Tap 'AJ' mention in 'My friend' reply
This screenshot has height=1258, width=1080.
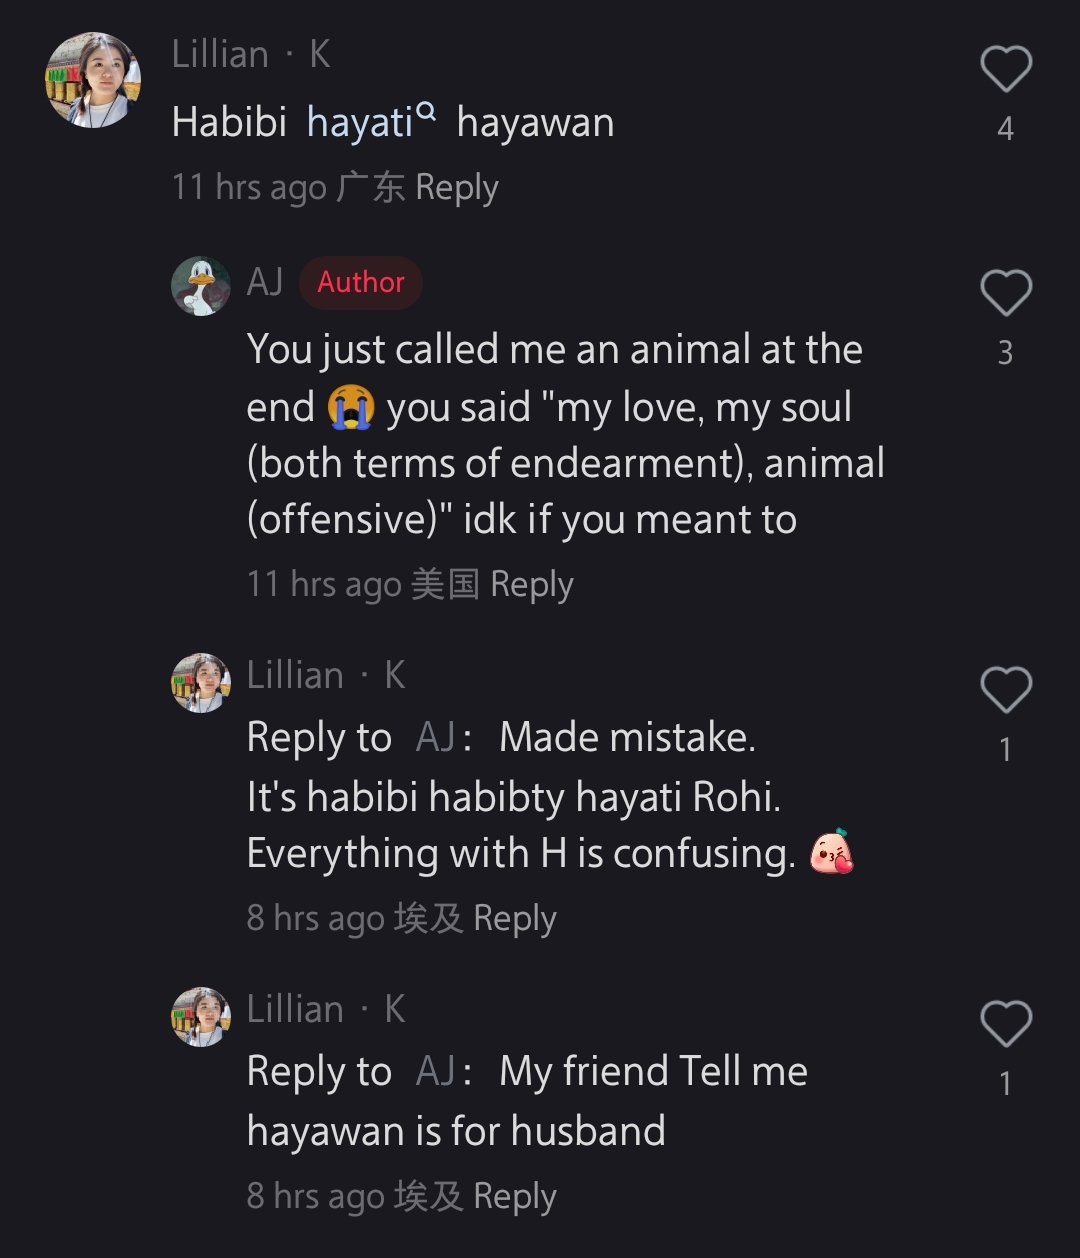pos(436,1072)
